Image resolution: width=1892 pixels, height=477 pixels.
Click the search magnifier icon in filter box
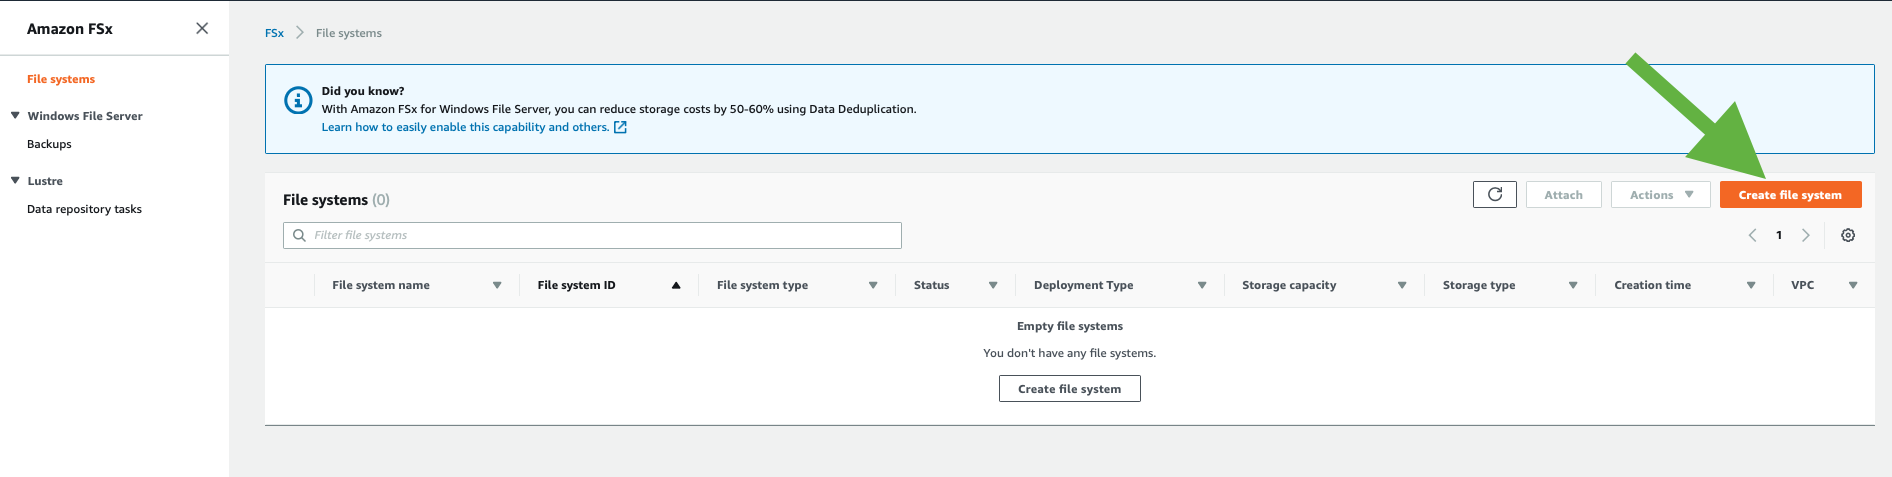(x=299, y=235)
